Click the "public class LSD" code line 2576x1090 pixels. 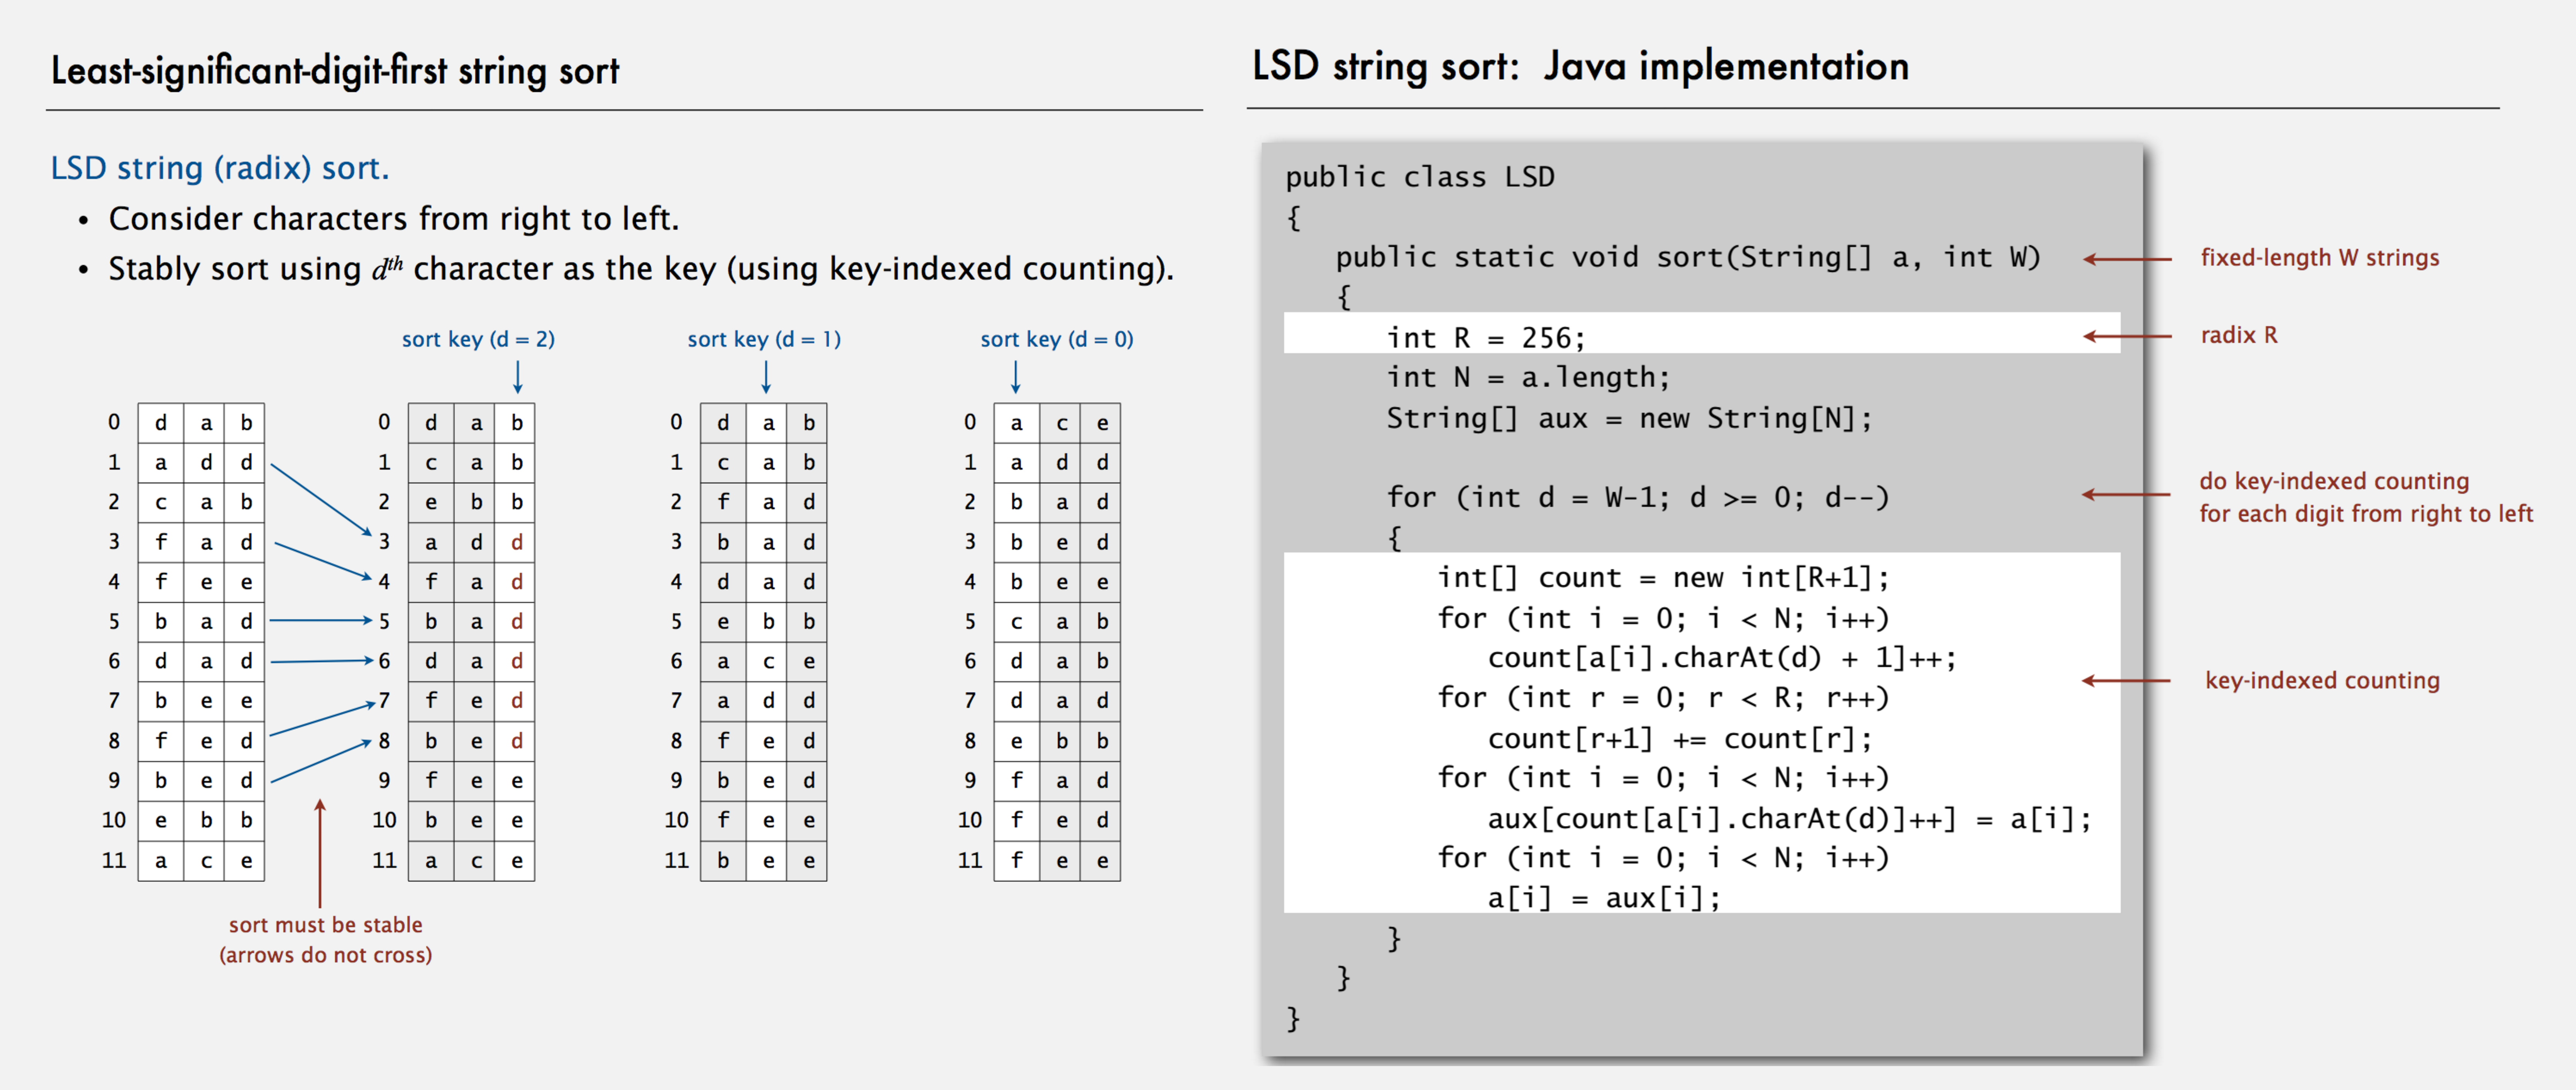[x=1420, y=177]
